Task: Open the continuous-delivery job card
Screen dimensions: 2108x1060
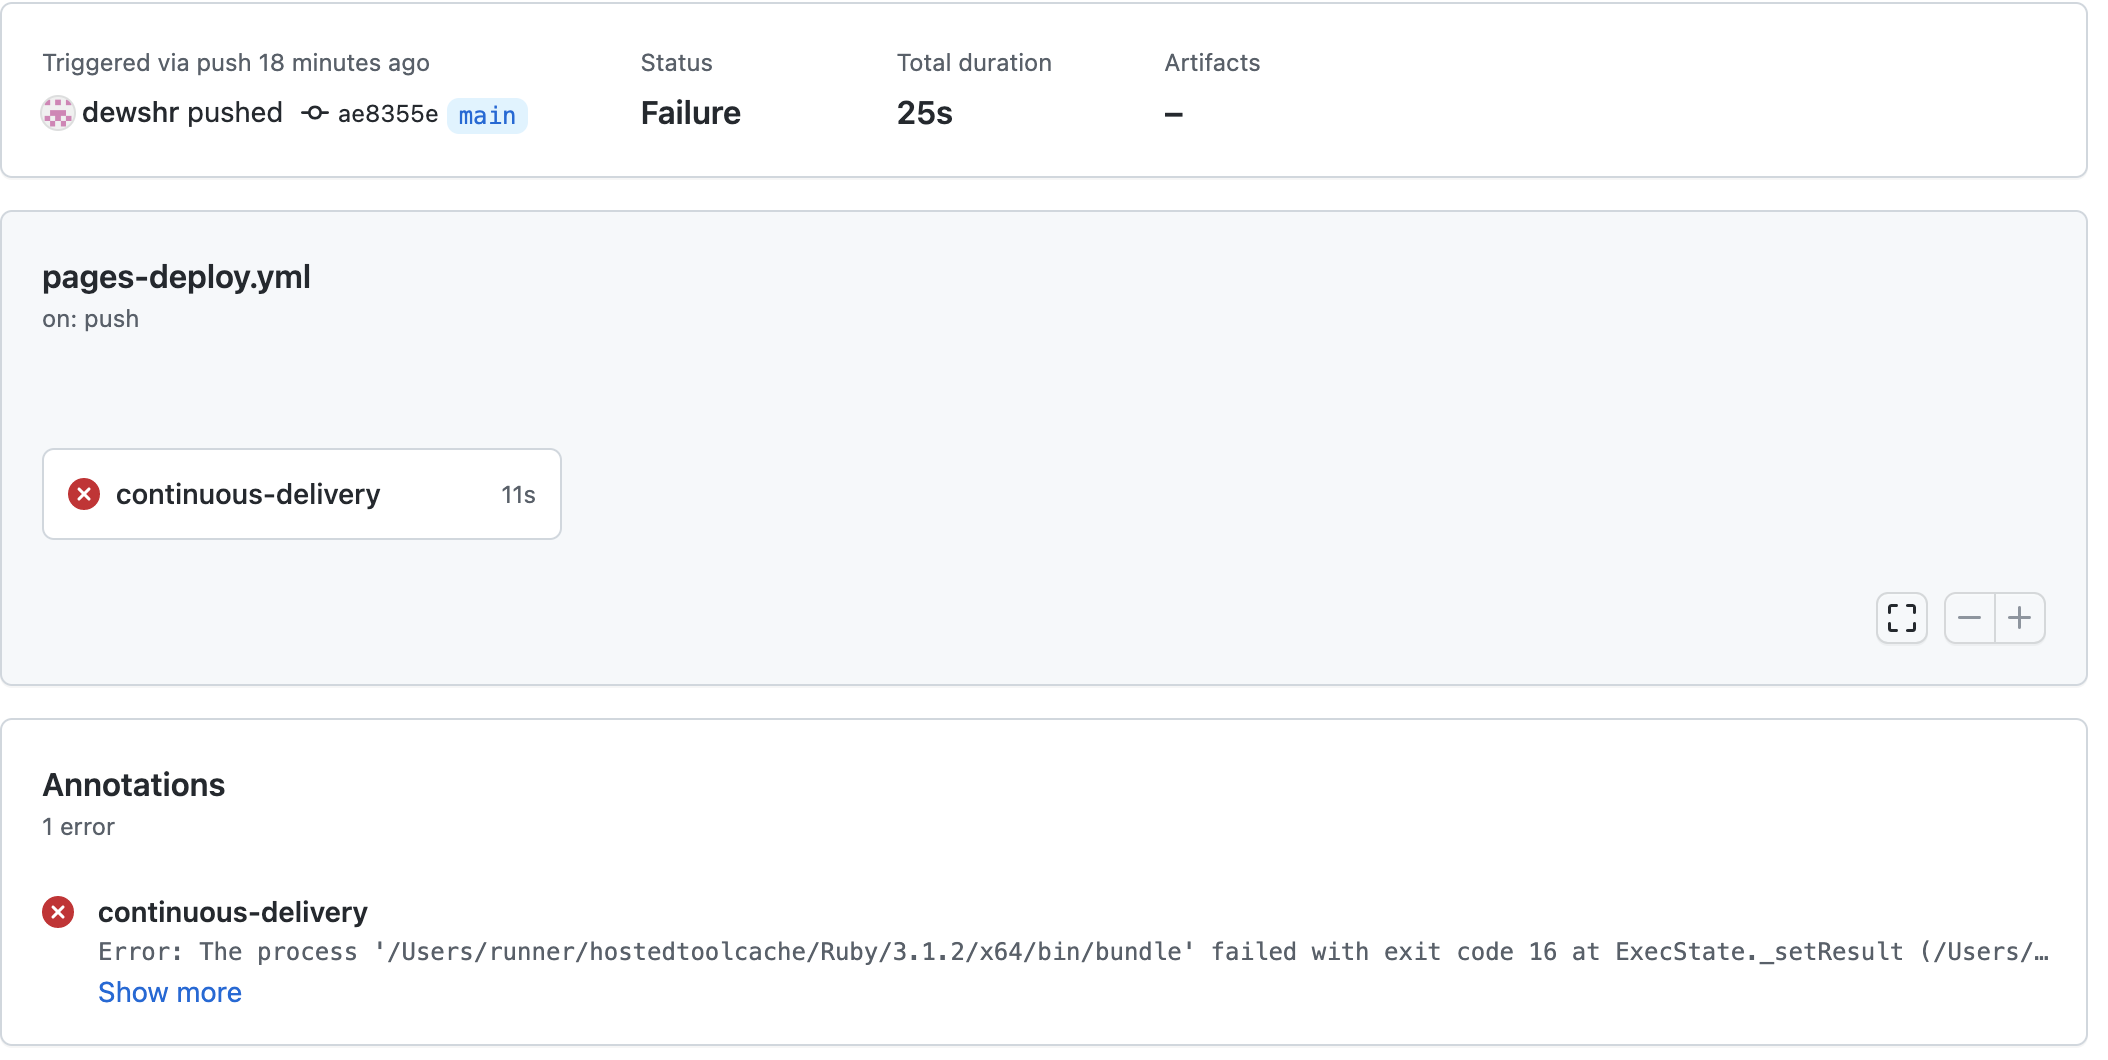Action: 301,494
